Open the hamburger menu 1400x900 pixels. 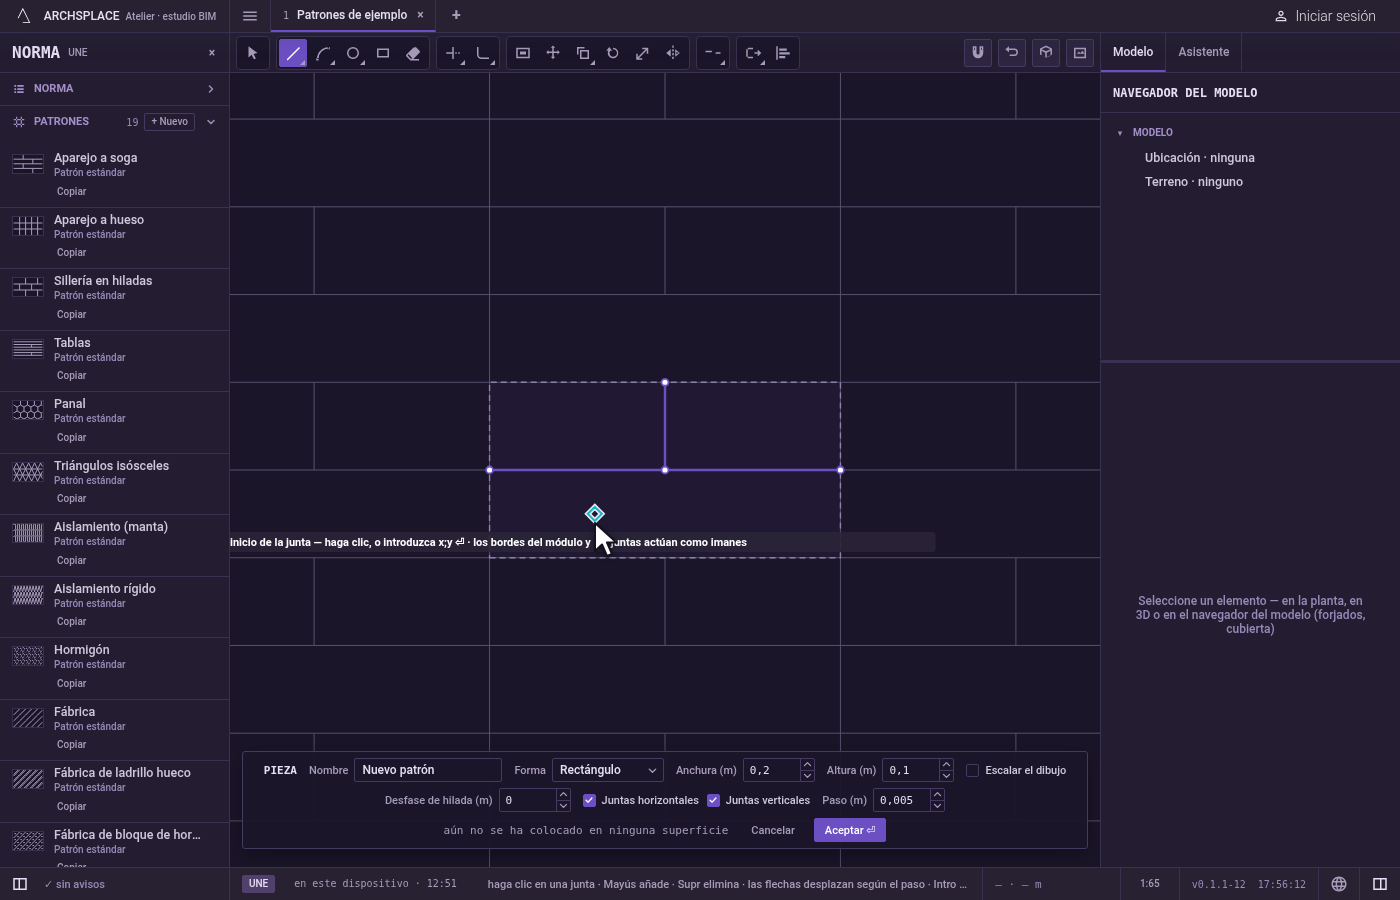coord(250,15)
